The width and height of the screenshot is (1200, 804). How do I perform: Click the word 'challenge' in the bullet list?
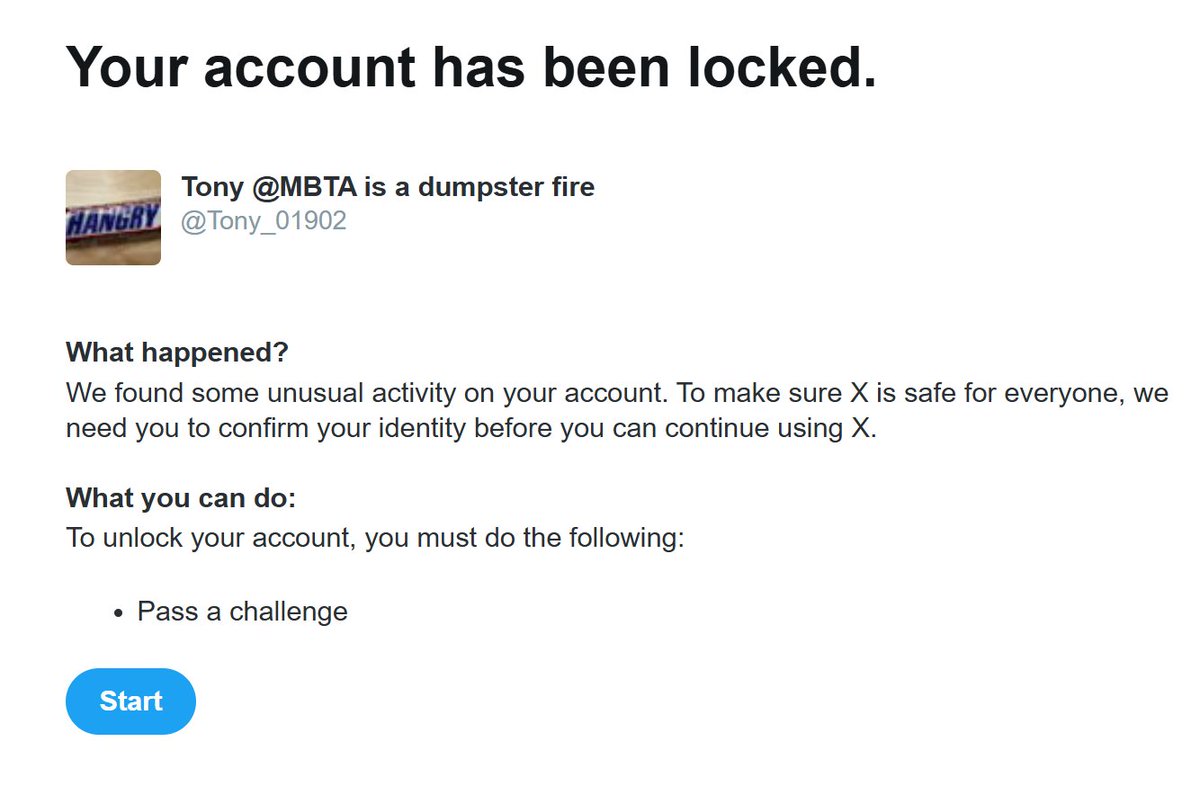[x=289, y=611]
